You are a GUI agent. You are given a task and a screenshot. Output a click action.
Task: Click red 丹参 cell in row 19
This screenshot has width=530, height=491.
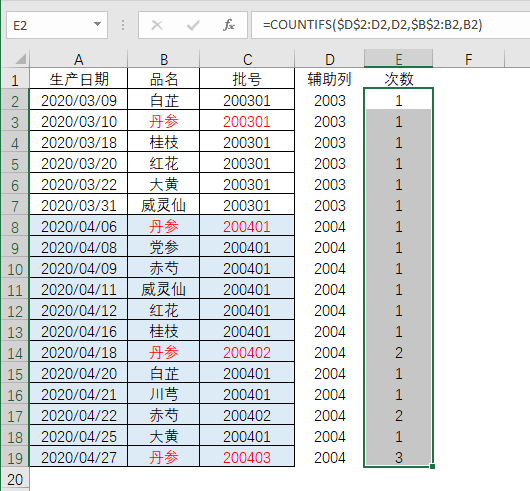pyautogui.click(x=164, y=458)
